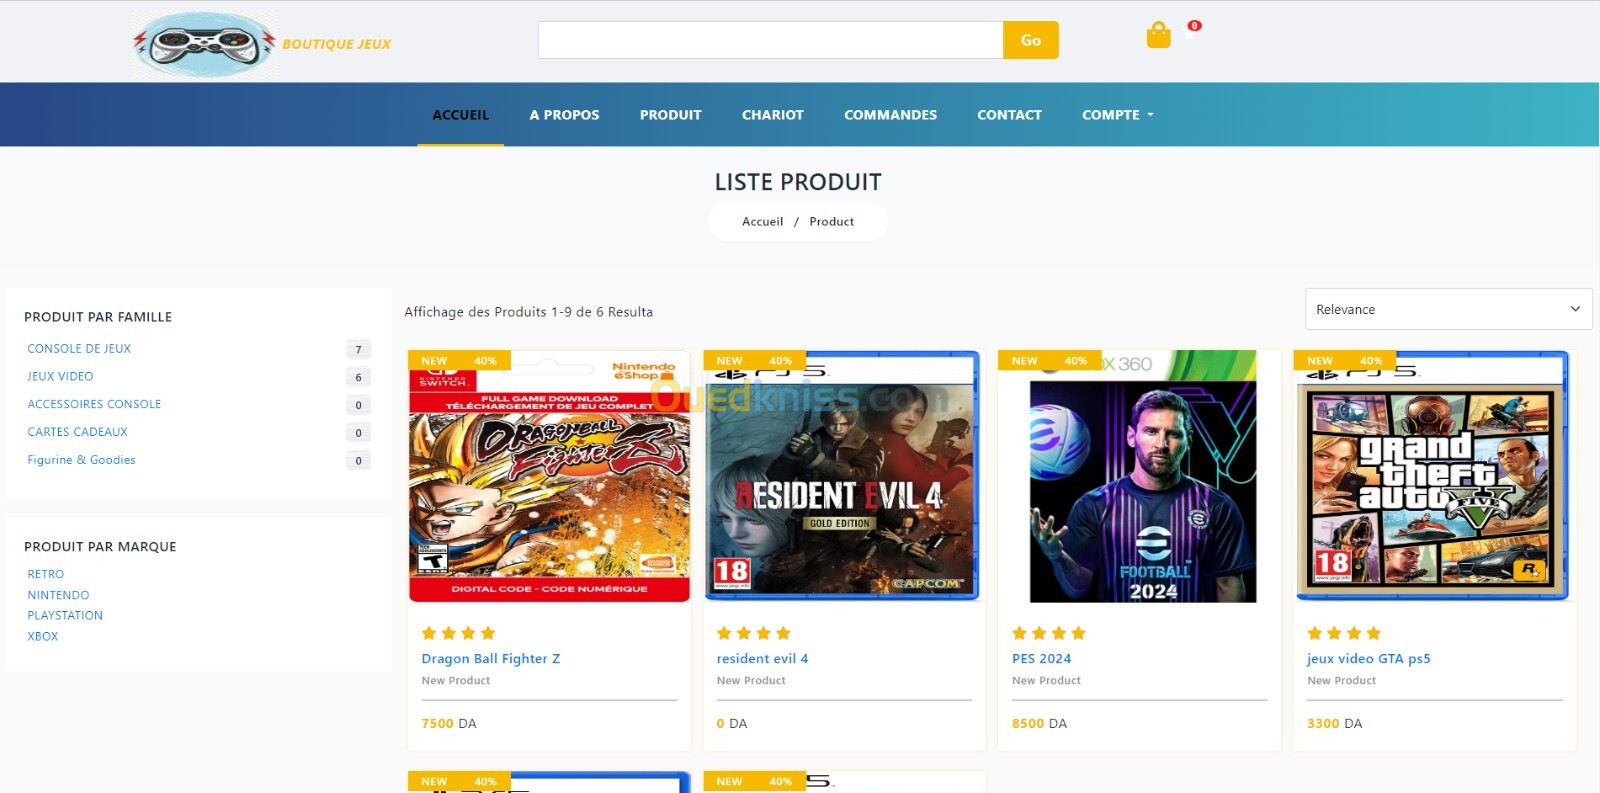Open the shopping bag cart icon
Viewport: 1600px width, 793px height.
click(x=1158, y=36)
